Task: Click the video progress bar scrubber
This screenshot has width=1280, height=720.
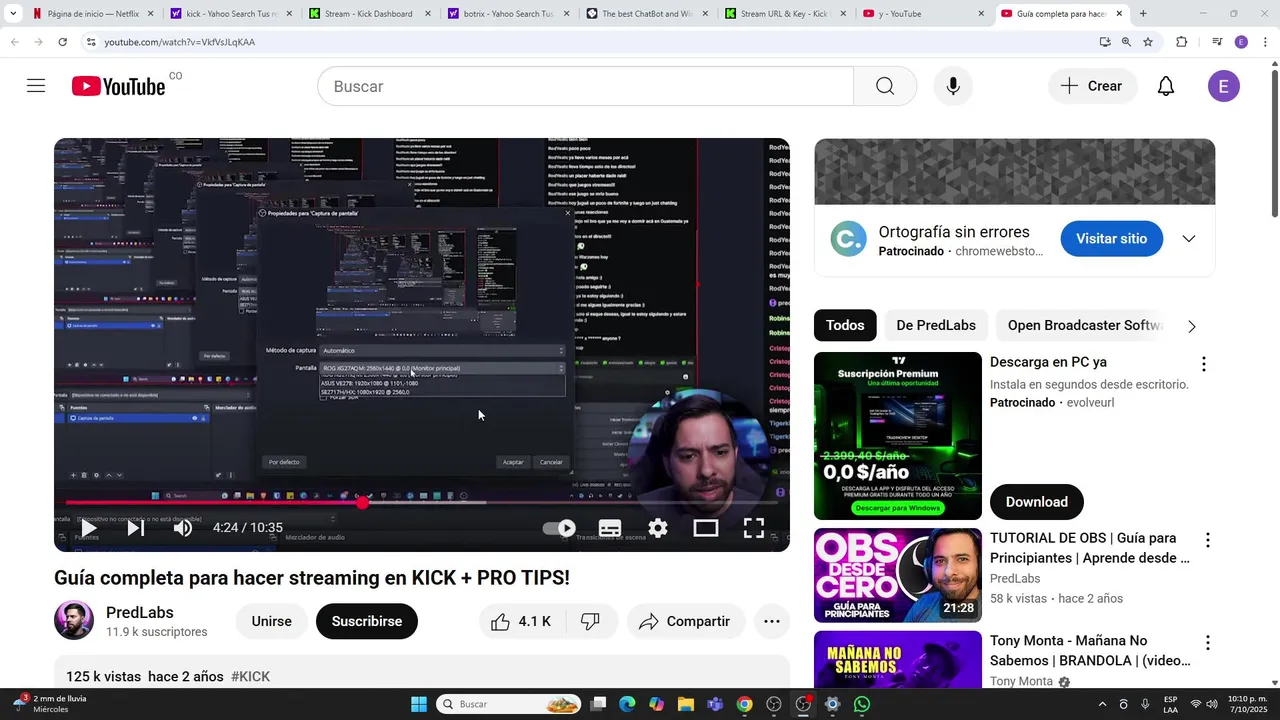Action: coord(362,502)
